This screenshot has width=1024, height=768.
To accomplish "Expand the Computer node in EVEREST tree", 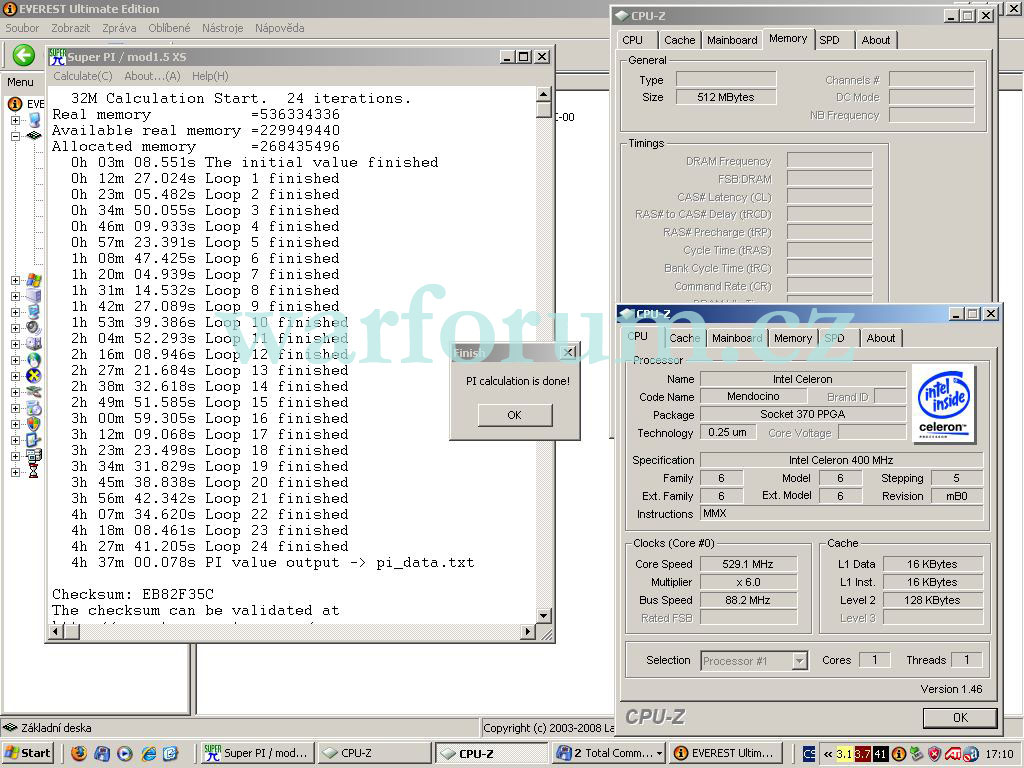I will [15, 120].
